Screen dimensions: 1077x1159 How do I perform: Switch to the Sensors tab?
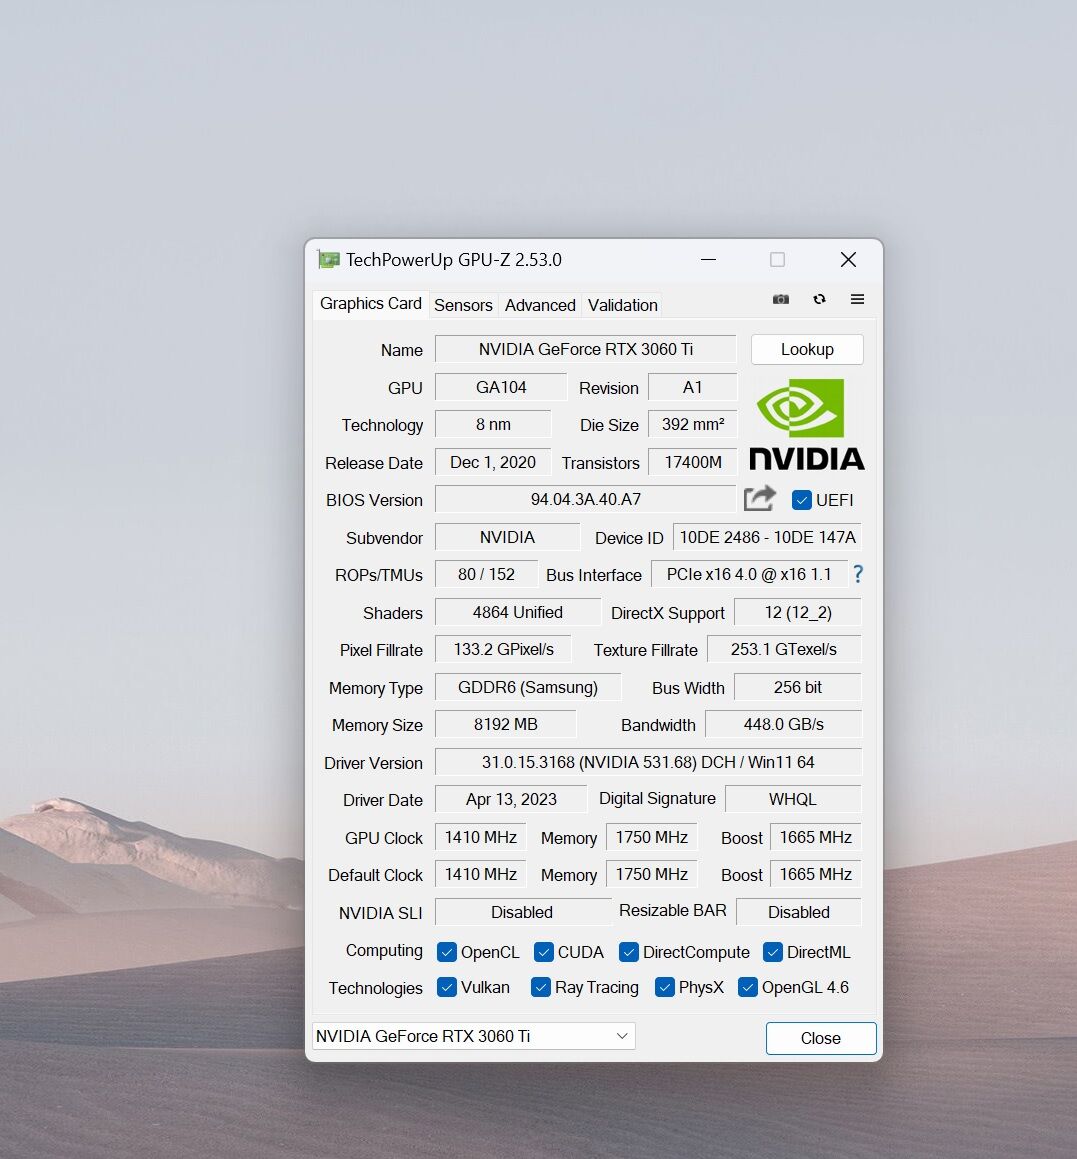(x=463, y=305)
